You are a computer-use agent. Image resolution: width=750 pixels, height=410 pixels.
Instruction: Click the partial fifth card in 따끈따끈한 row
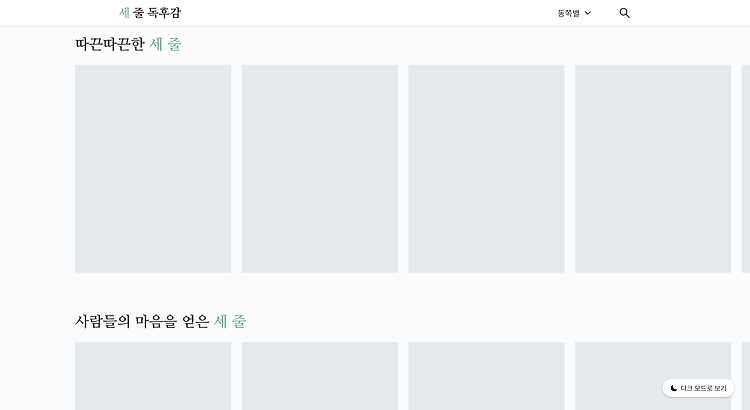point(746,169)
